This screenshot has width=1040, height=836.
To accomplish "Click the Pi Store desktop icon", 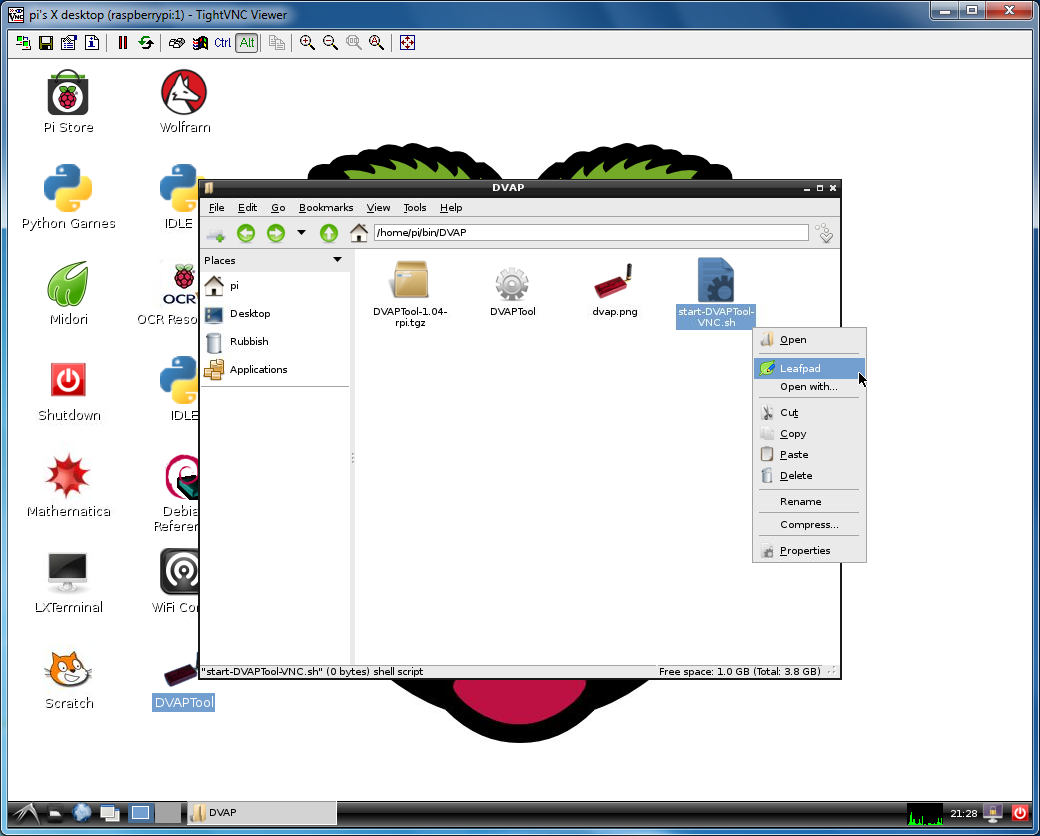I will (x=68, y=102).
